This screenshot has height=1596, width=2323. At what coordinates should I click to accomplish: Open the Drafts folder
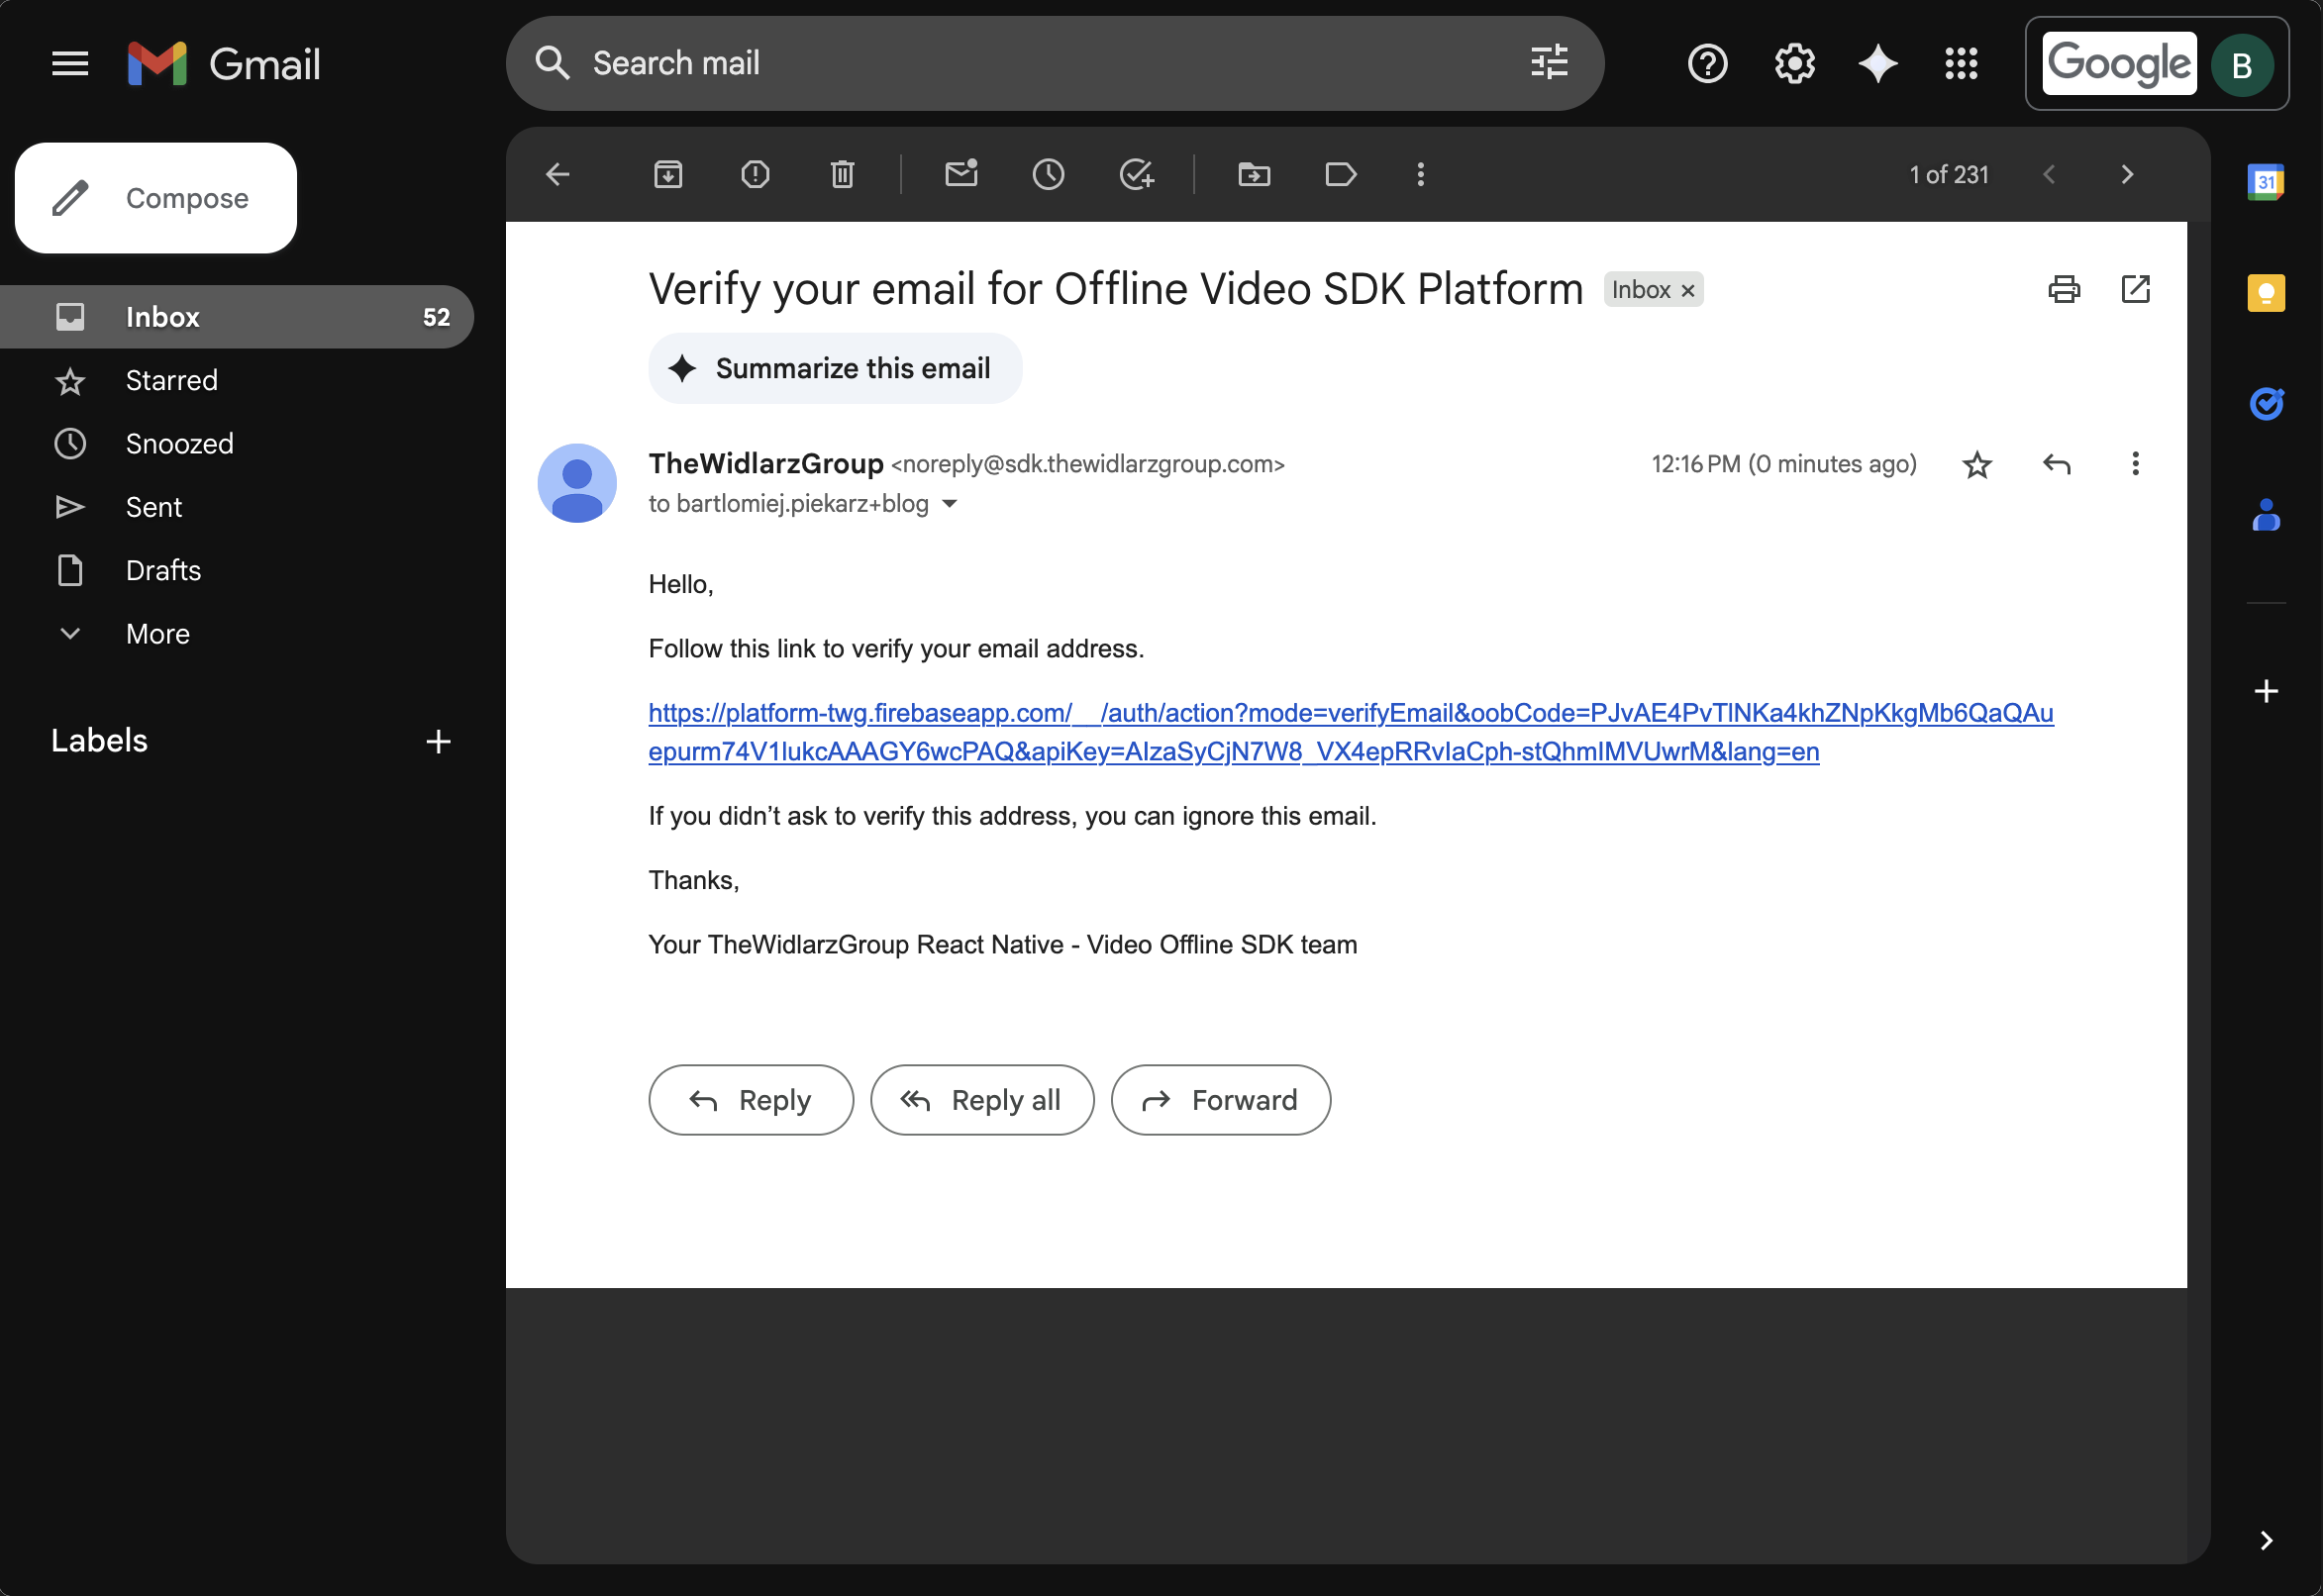click(x=237, y=570)
